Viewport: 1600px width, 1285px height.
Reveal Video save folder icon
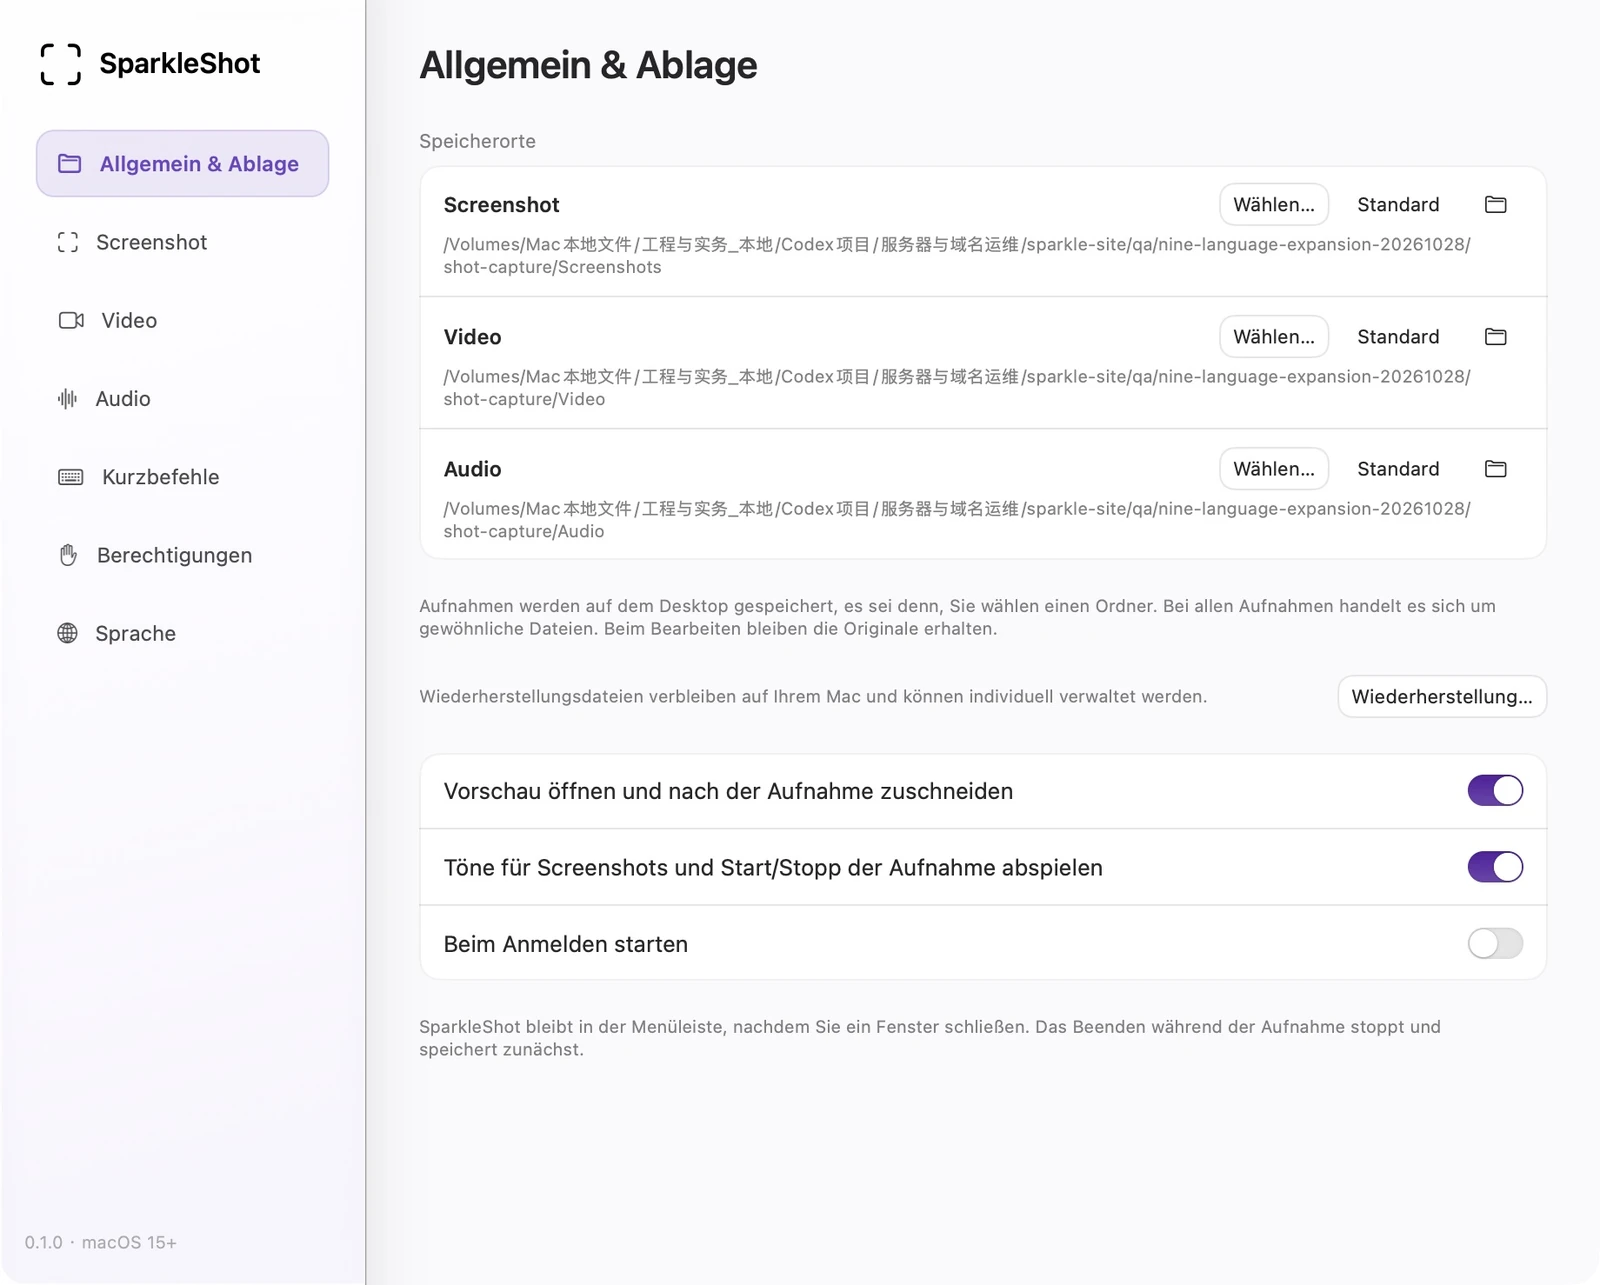pyautogui.click(x=1495, y=336)
